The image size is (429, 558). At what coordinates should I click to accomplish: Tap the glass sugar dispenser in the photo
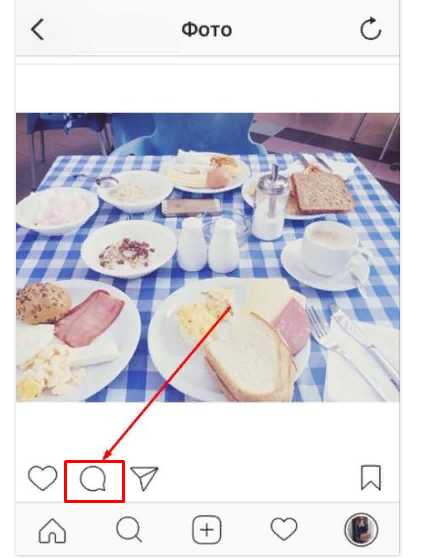coord(269,204)
